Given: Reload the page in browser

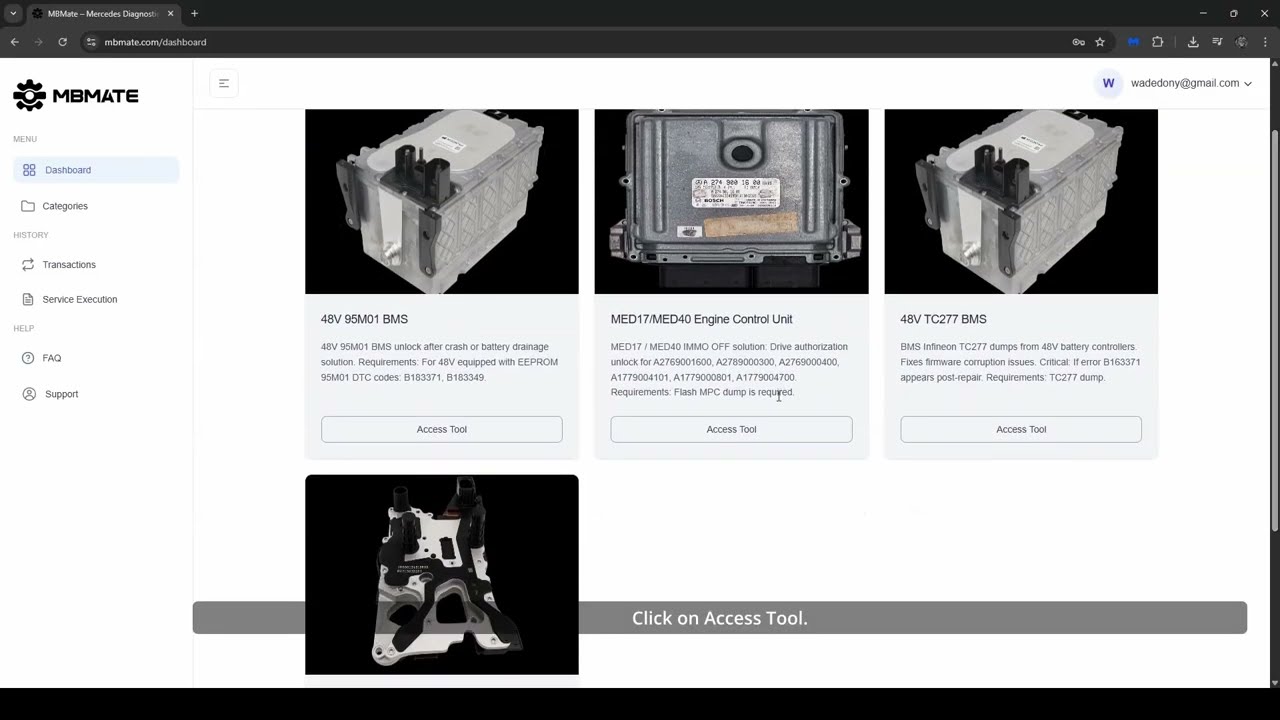Looking at the screenshot, I should tap(62, 42).
